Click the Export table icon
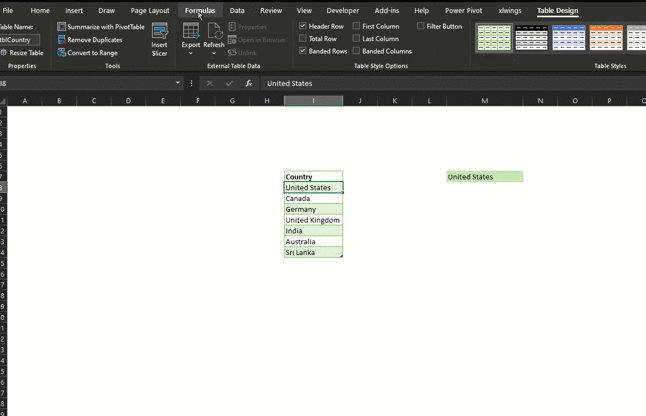This screenshot has height=416, width=646. pyautogui.click(x=191, y=31)
